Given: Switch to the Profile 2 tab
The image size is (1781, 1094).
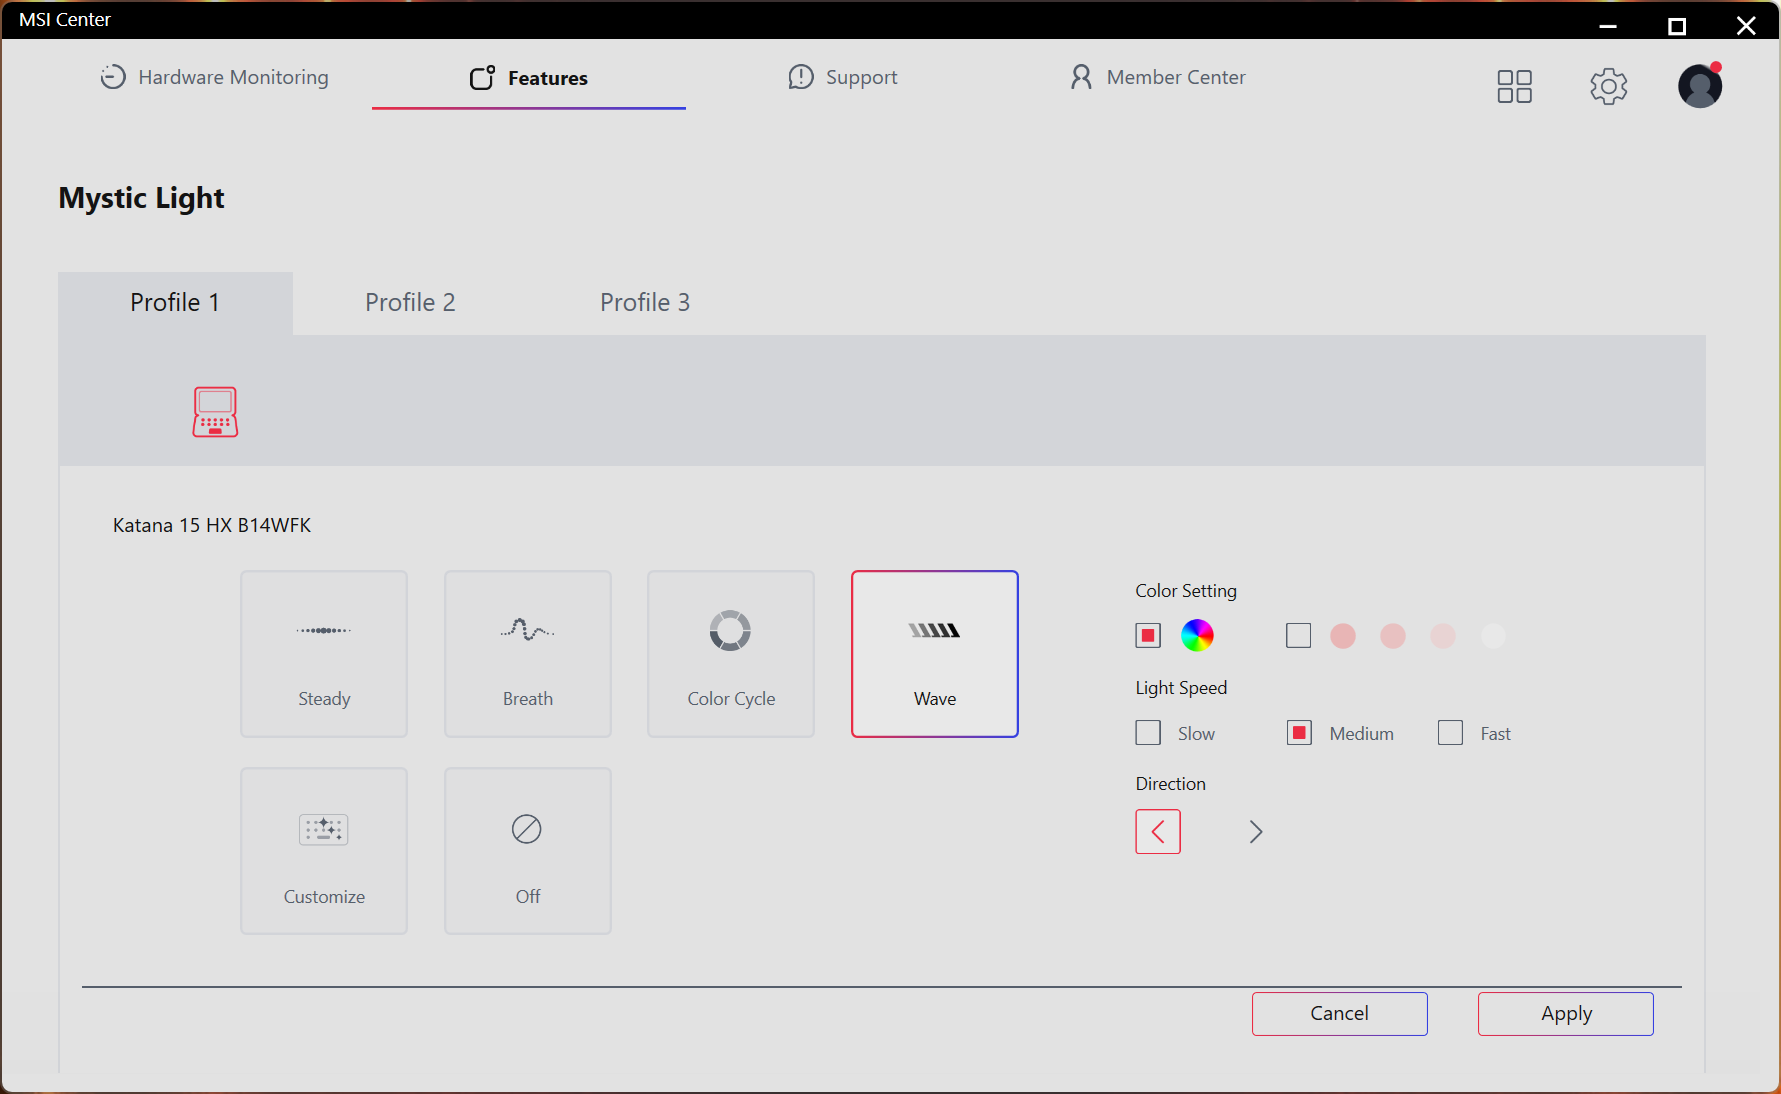Looking at the screenshot, I should point(410,302).
